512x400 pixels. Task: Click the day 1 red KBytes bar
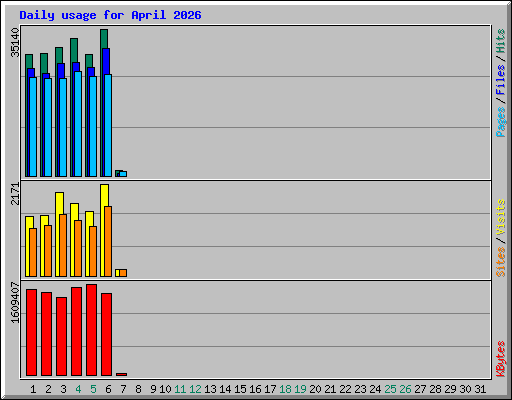[31, 333]
